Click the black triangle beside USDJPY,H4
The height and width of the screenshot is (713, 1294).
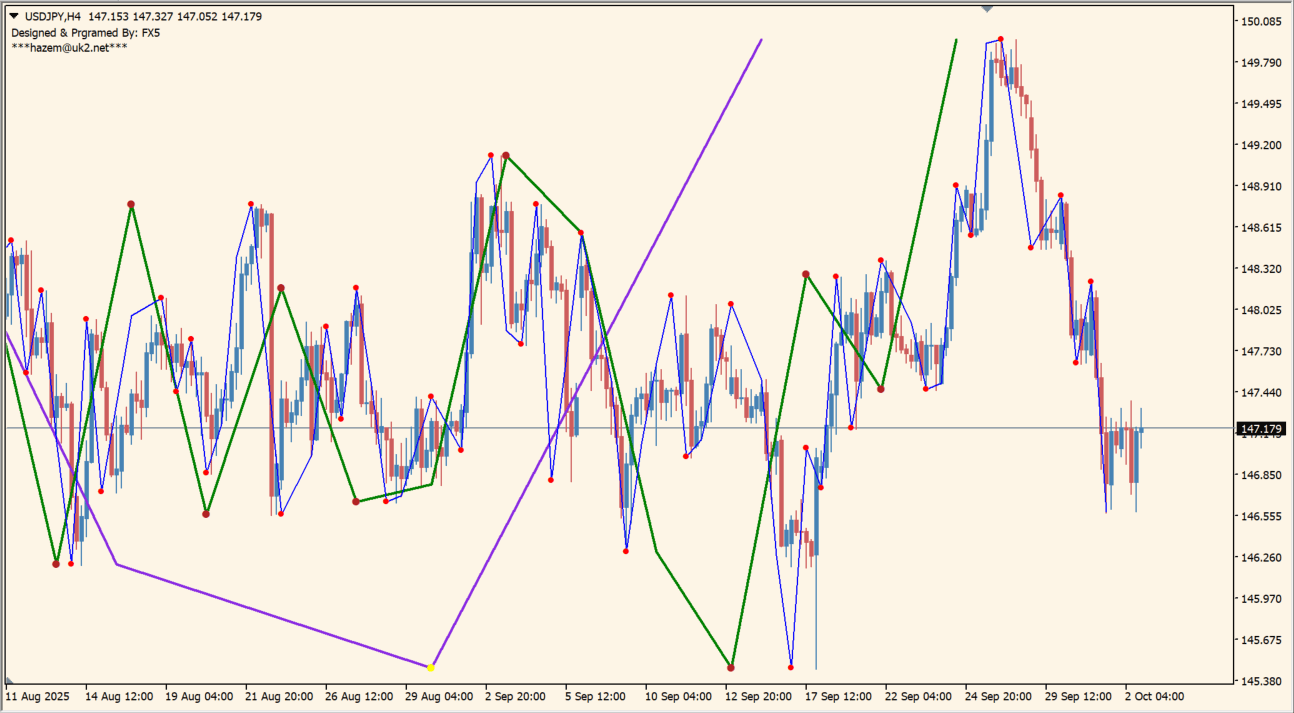point(14,17)
